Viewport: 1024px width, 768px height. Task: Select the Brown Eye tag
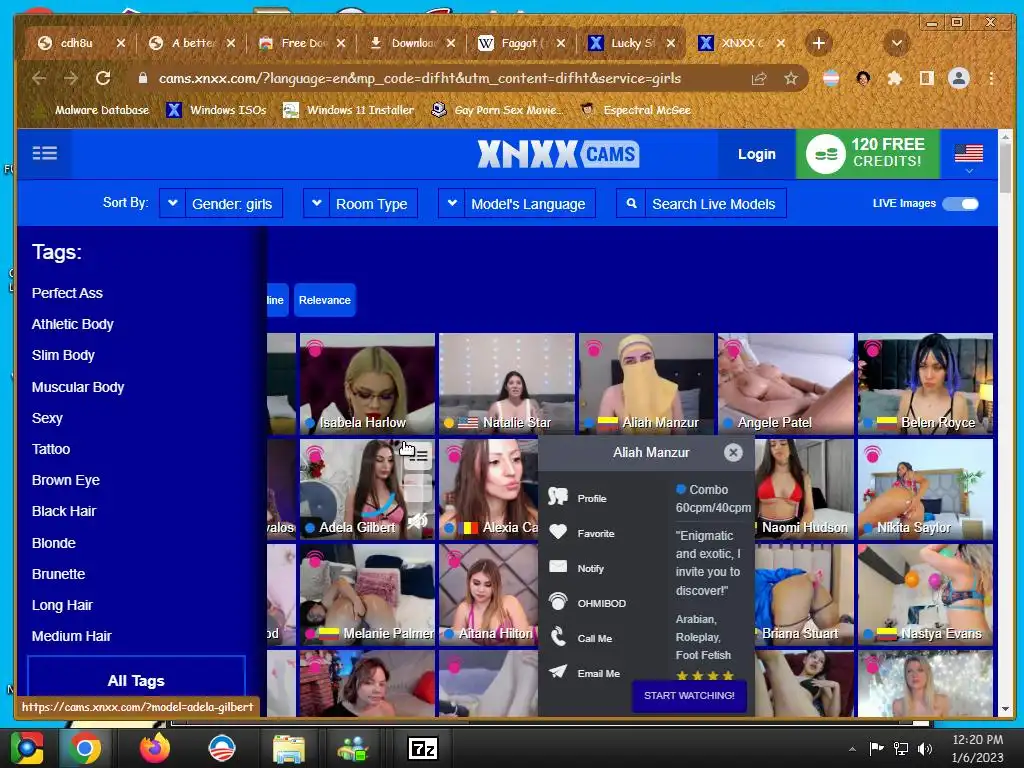66,480
